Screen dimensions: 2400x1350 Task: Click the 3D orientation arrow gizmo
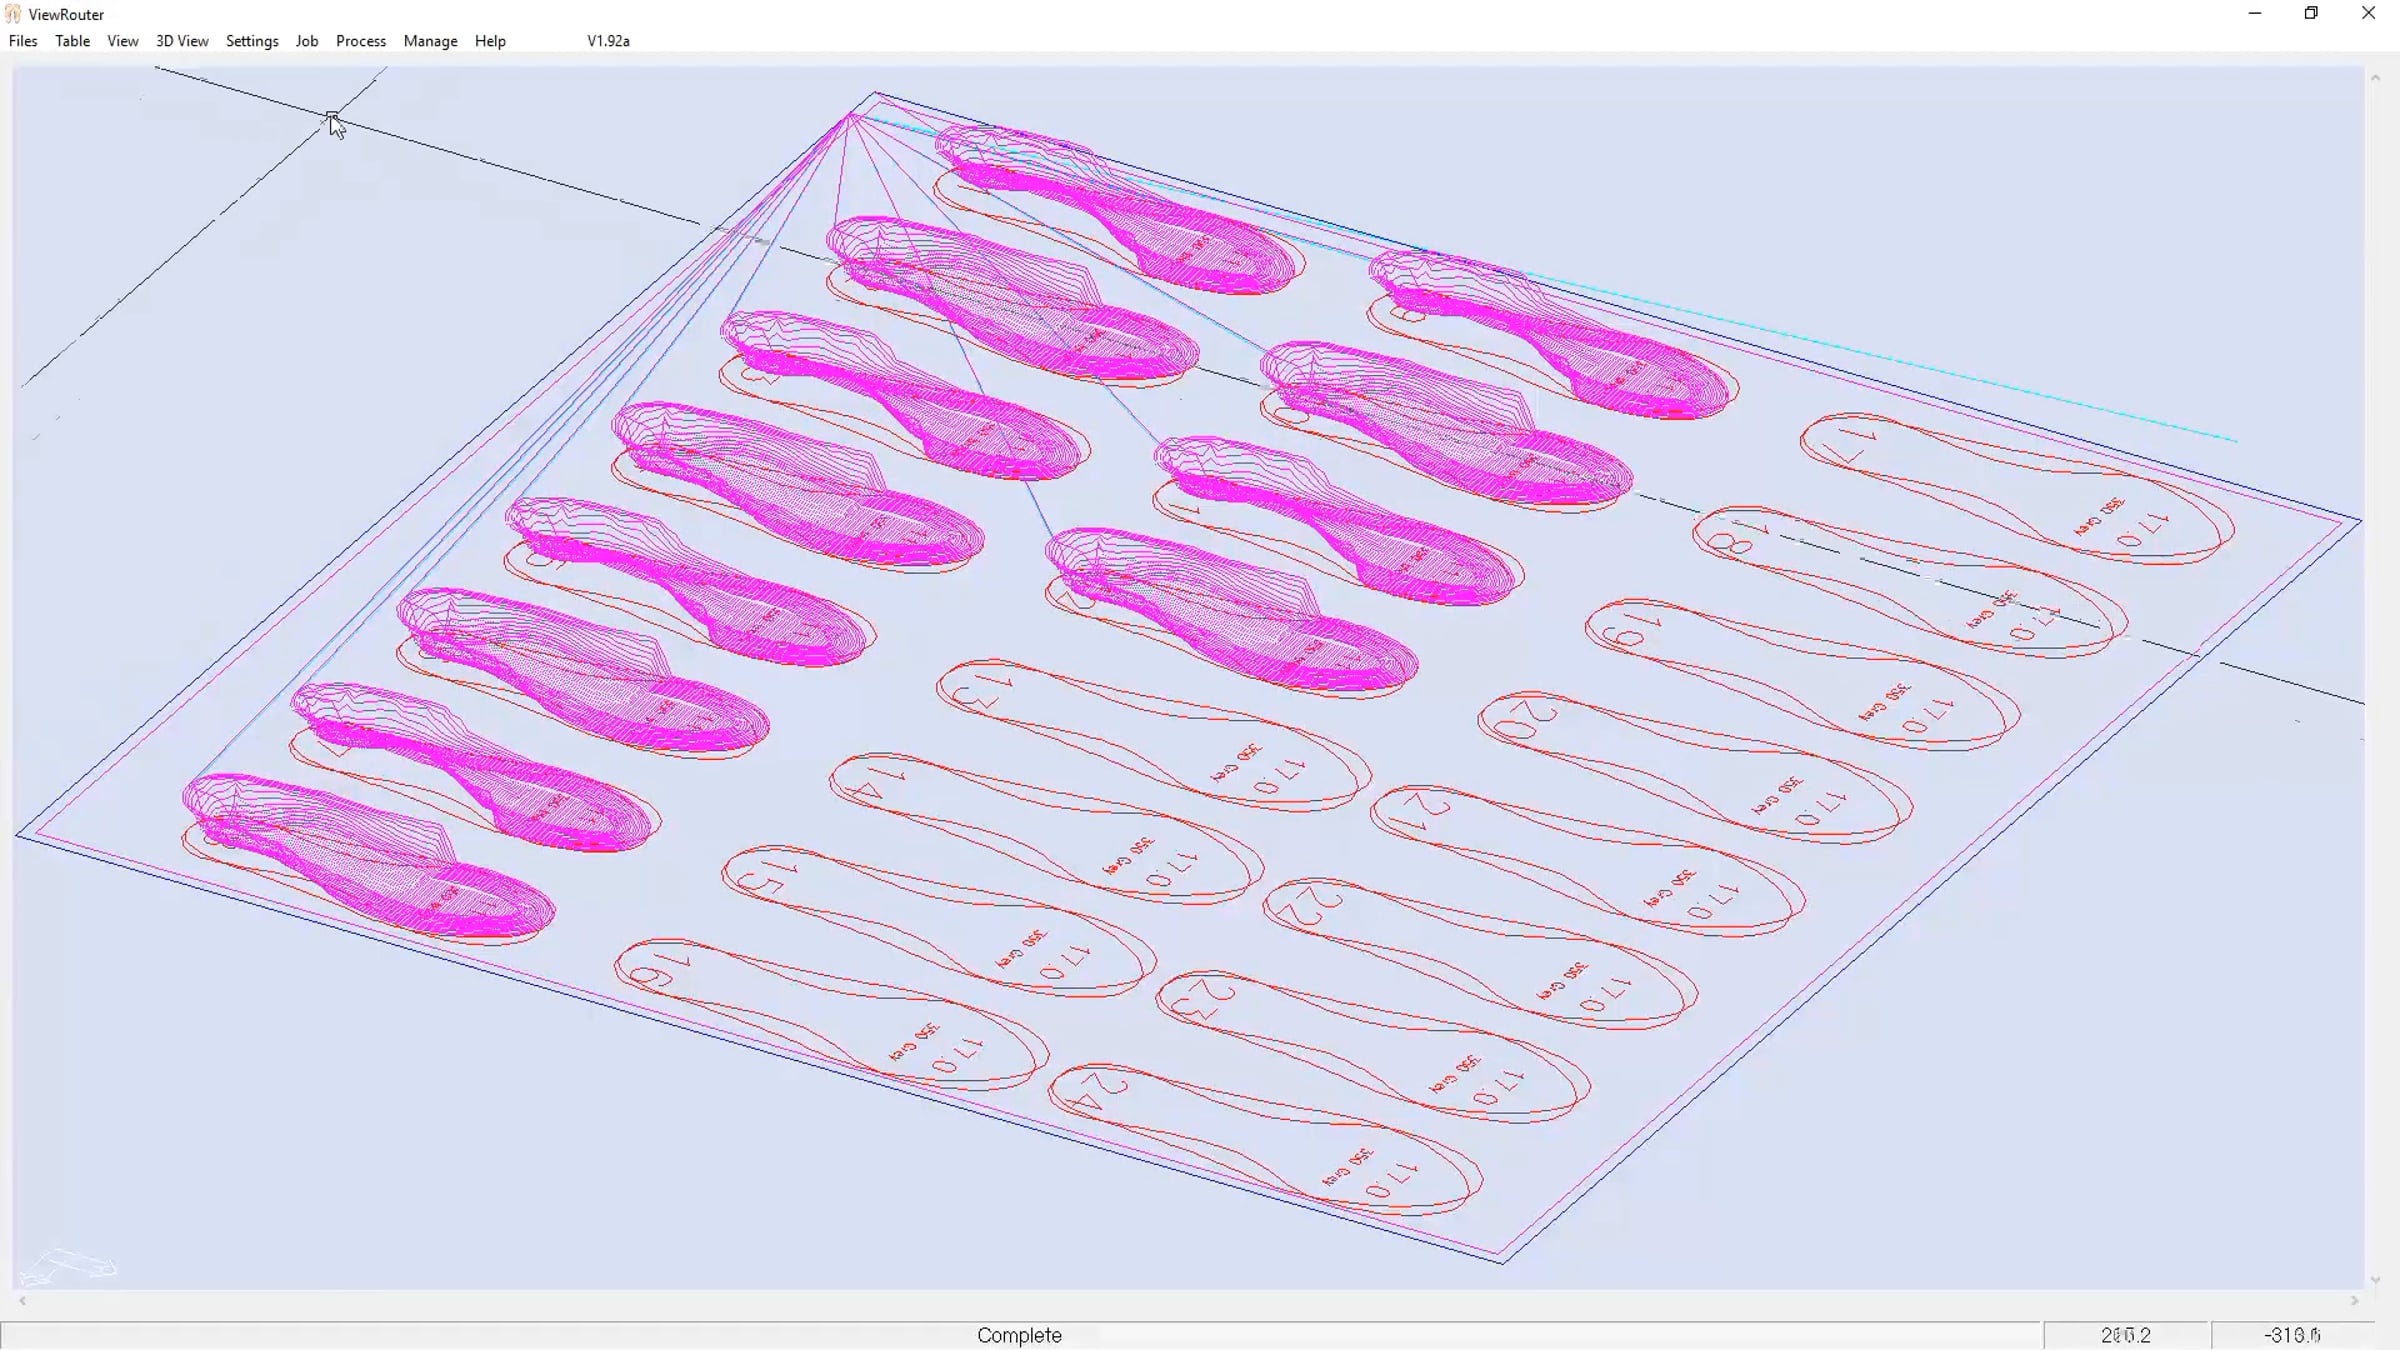(68, 1266)
